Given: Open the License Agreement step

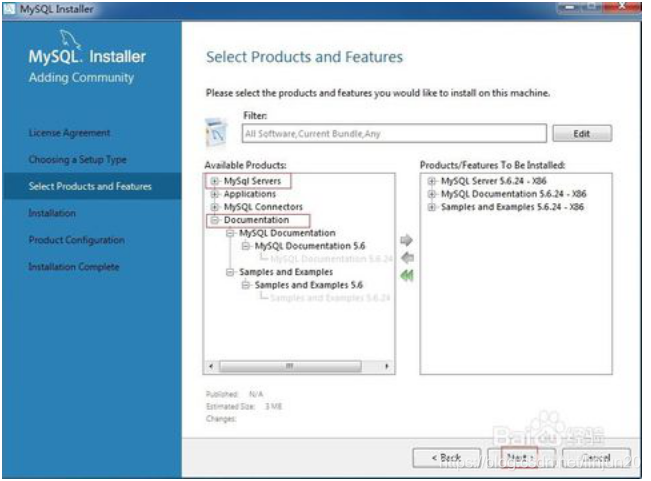Looking at the screenshot, I should (69, 133).
